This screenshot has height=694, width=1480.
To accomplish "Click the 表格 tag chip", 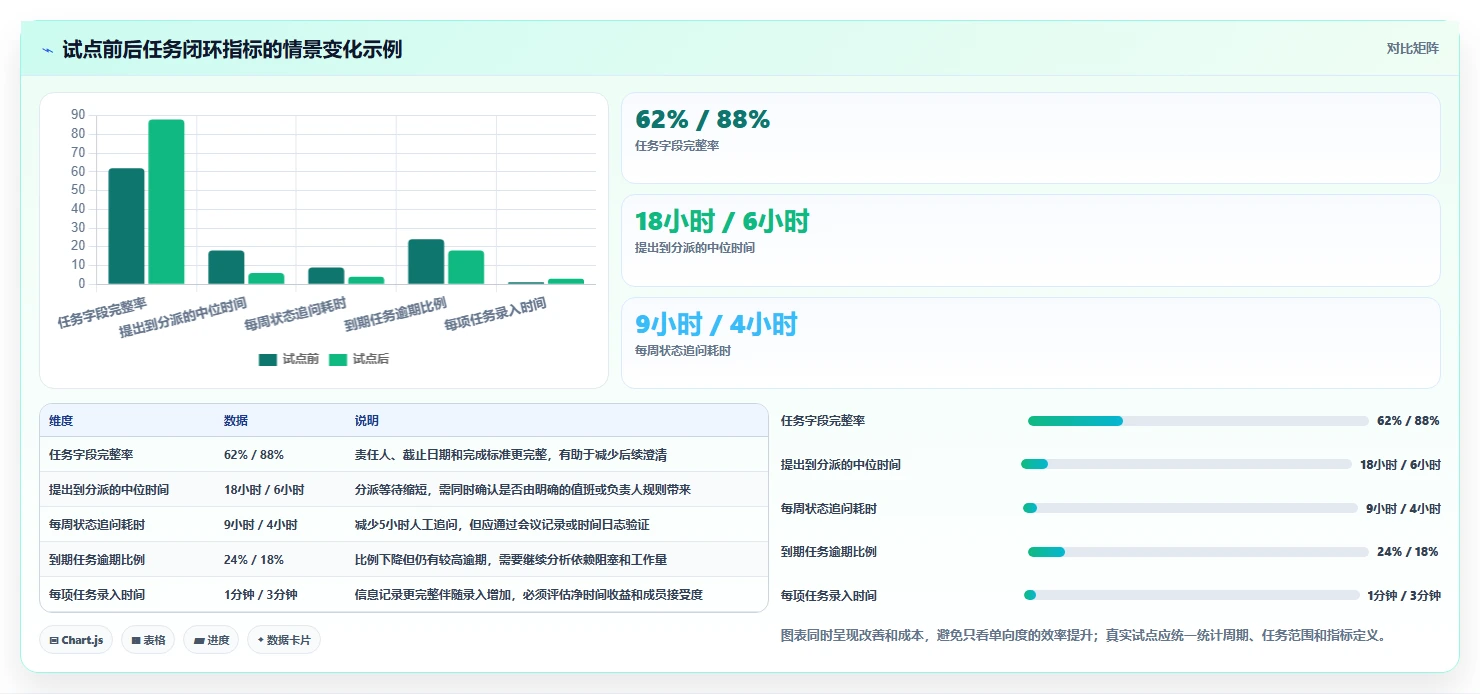I will [148, 640].
